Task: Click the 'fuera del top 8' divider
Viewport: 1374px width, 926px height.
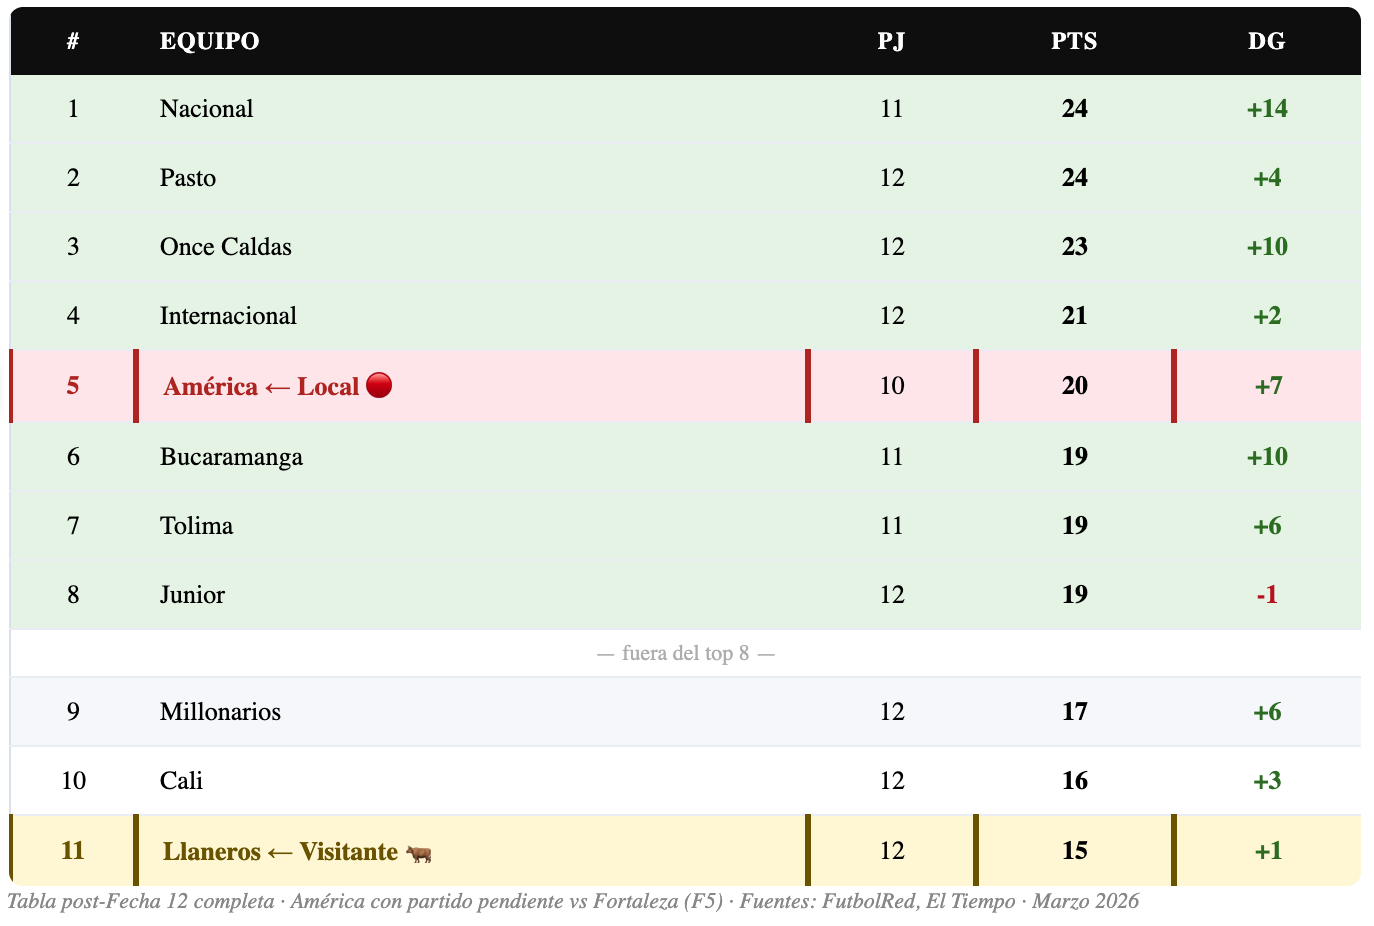Action: 686,654
